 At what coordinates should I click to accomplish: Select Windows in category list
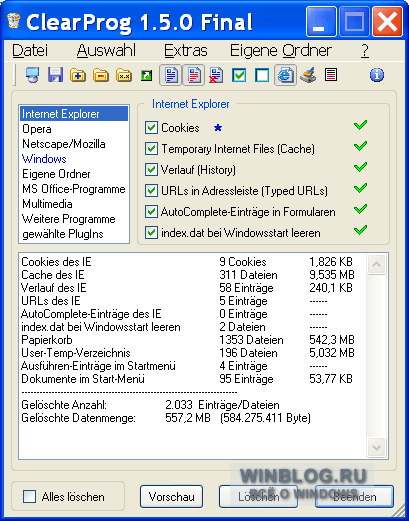tap(74, 159)
